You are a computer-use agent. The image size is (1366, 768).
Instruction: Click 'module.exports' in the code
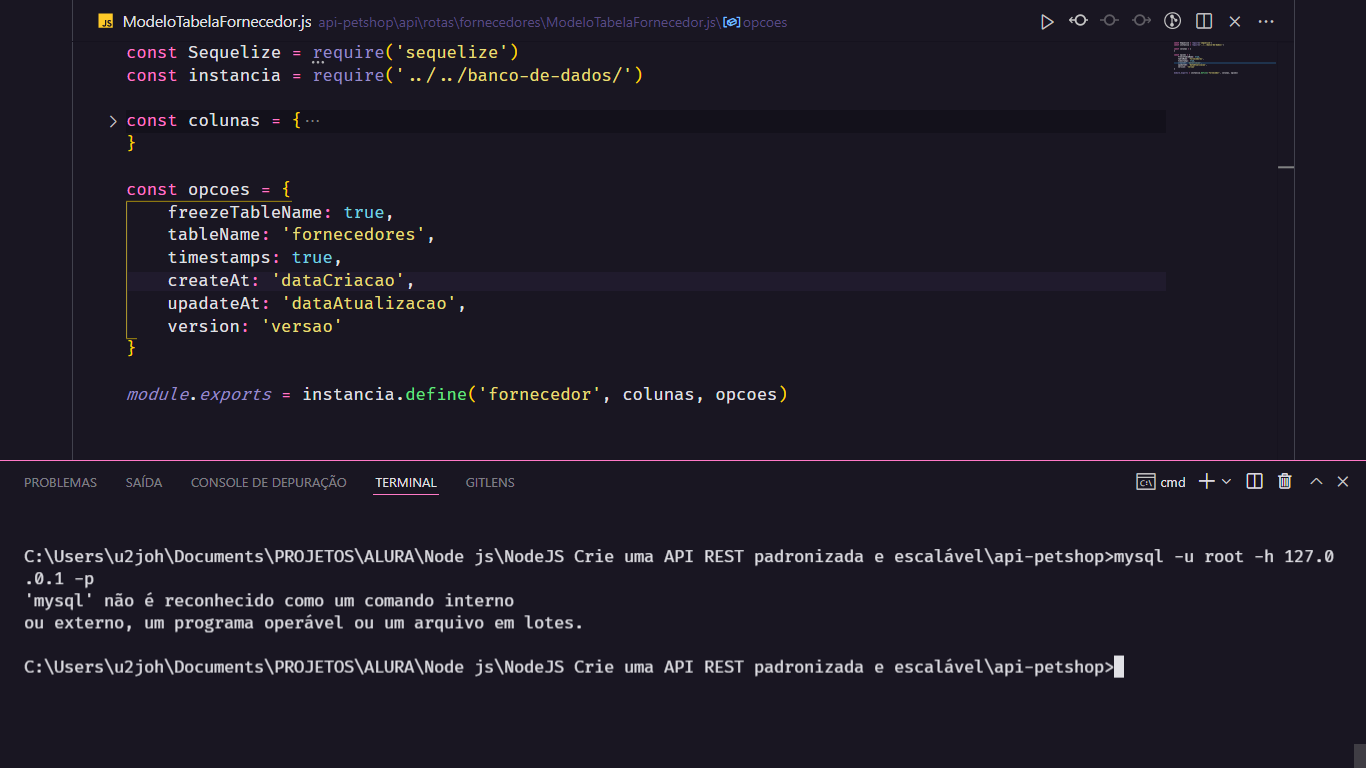click(199, 394)
